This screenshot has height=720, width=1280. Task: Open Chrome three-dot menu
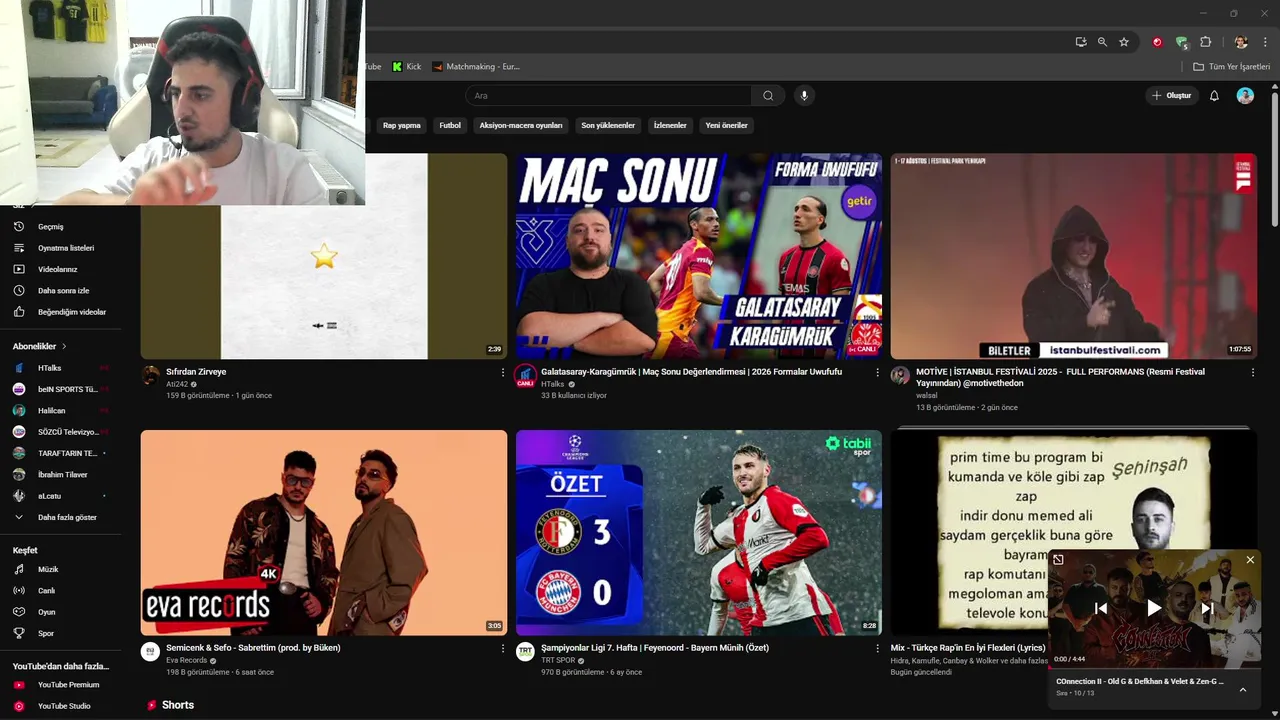pos(1266,42)
